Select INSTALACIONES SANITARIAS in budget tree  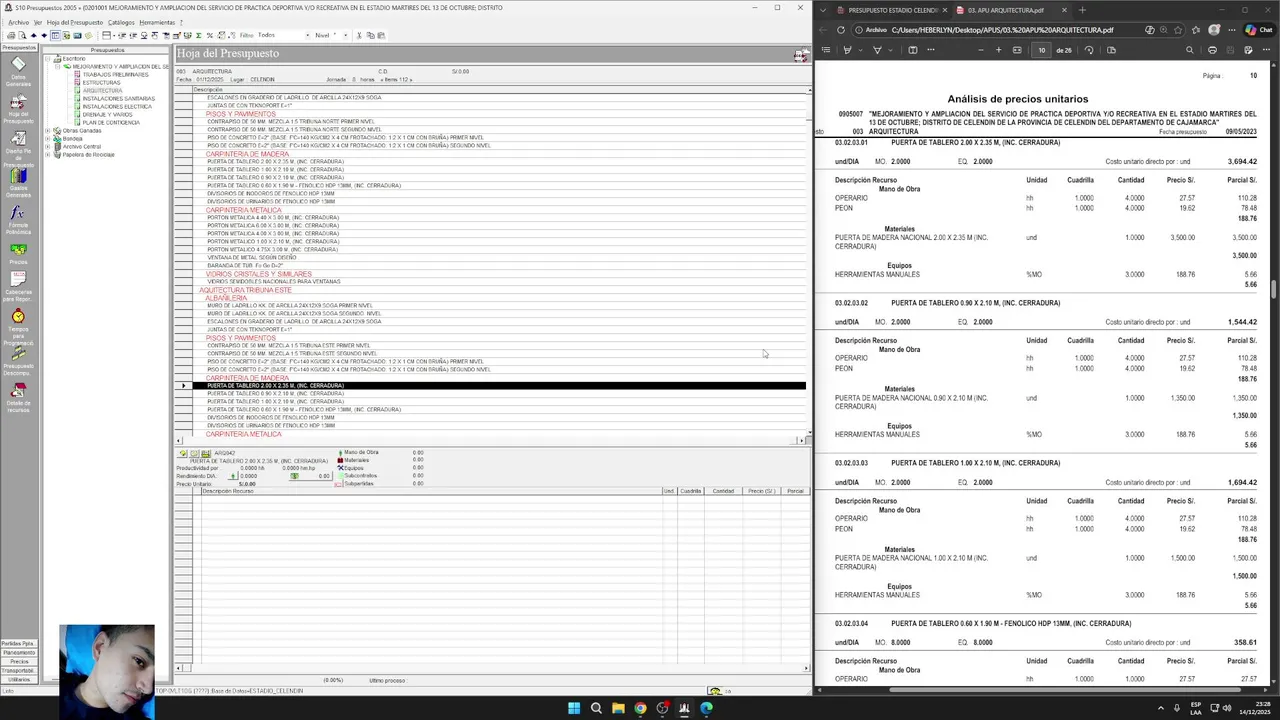click(x=118, y=99)
